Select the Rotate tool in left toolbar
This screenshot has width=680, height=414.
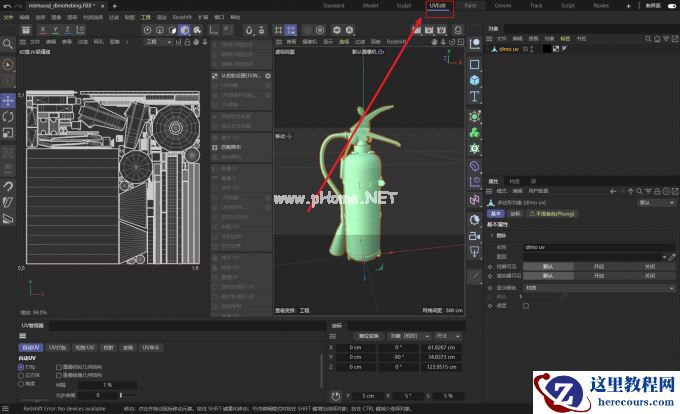tap(8, 117)
